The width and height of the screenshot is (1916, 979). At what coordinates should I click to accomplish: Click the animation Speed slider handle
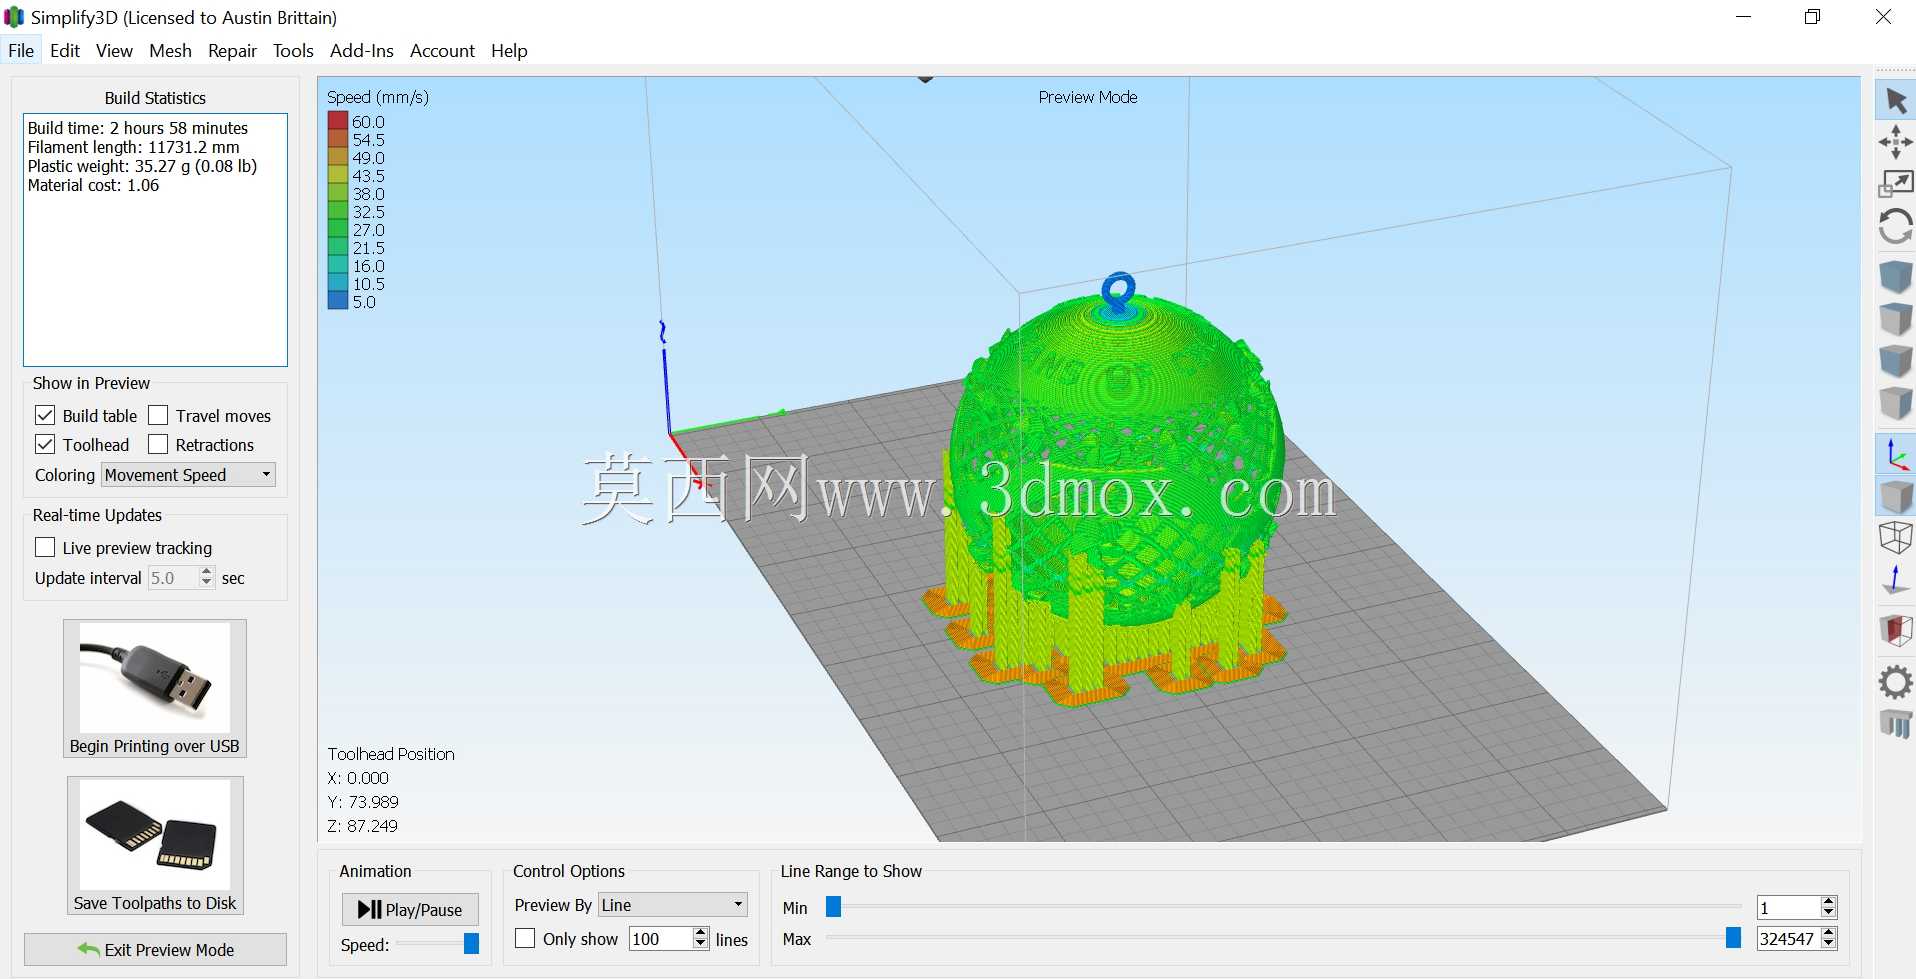(471, 944)
